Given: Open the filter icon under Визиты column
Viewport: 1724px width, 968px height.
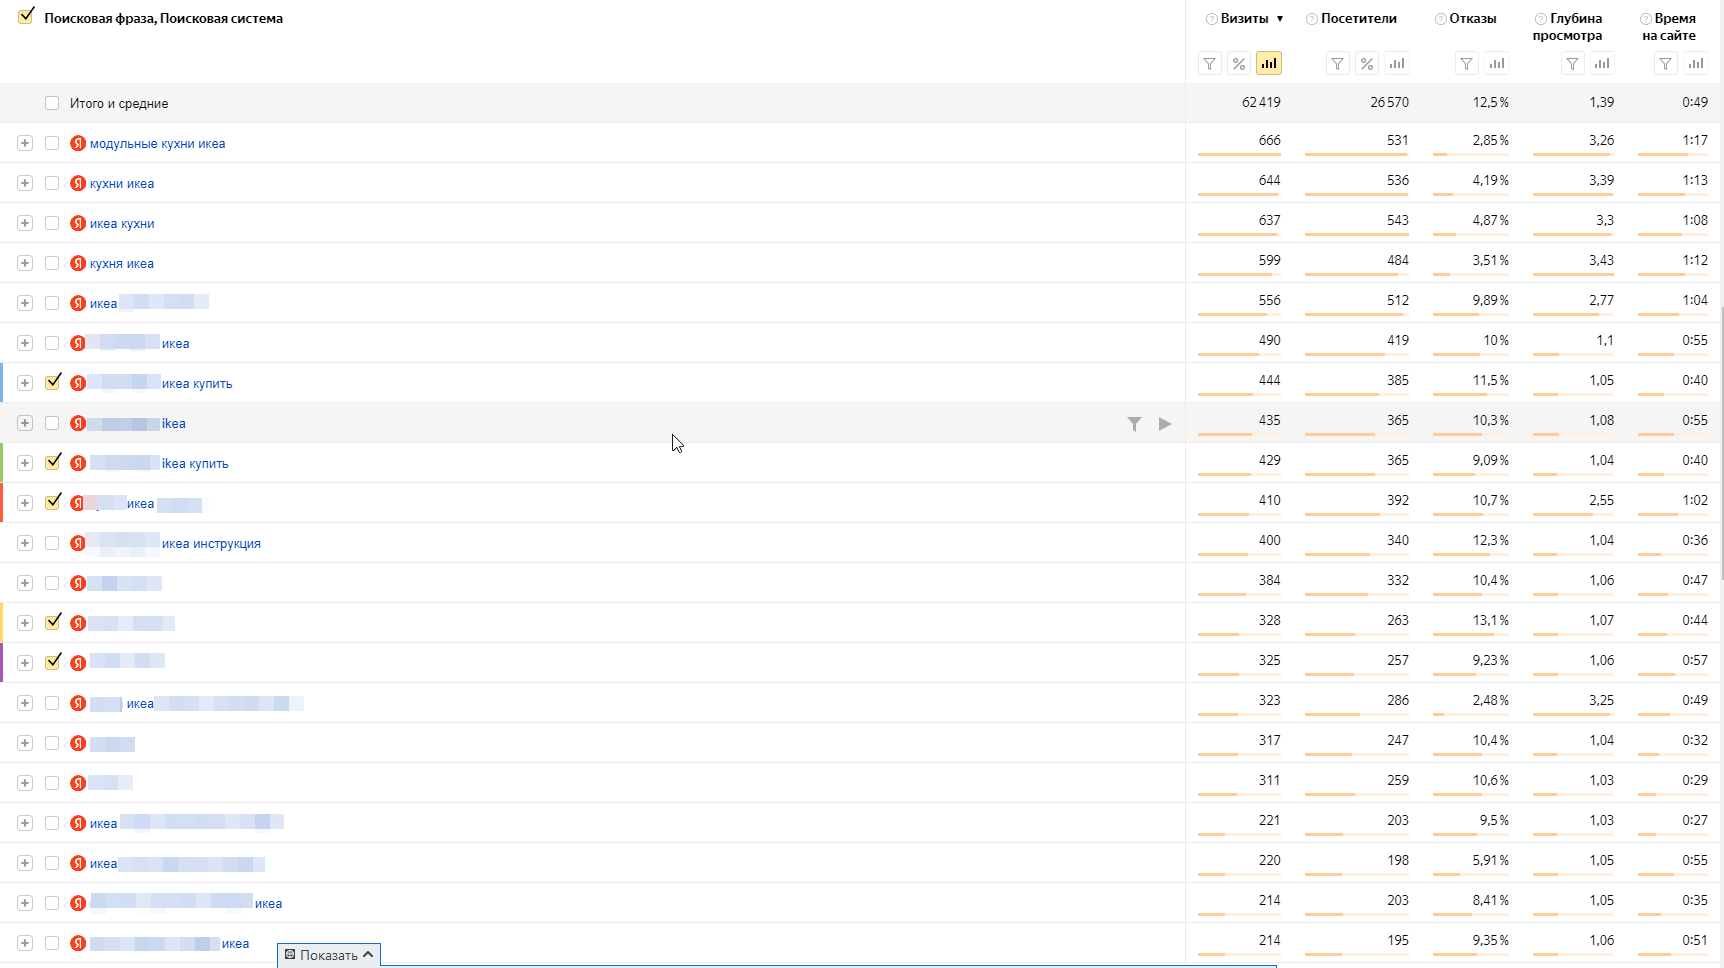Looking at the screenshot, I should 1210,64.
